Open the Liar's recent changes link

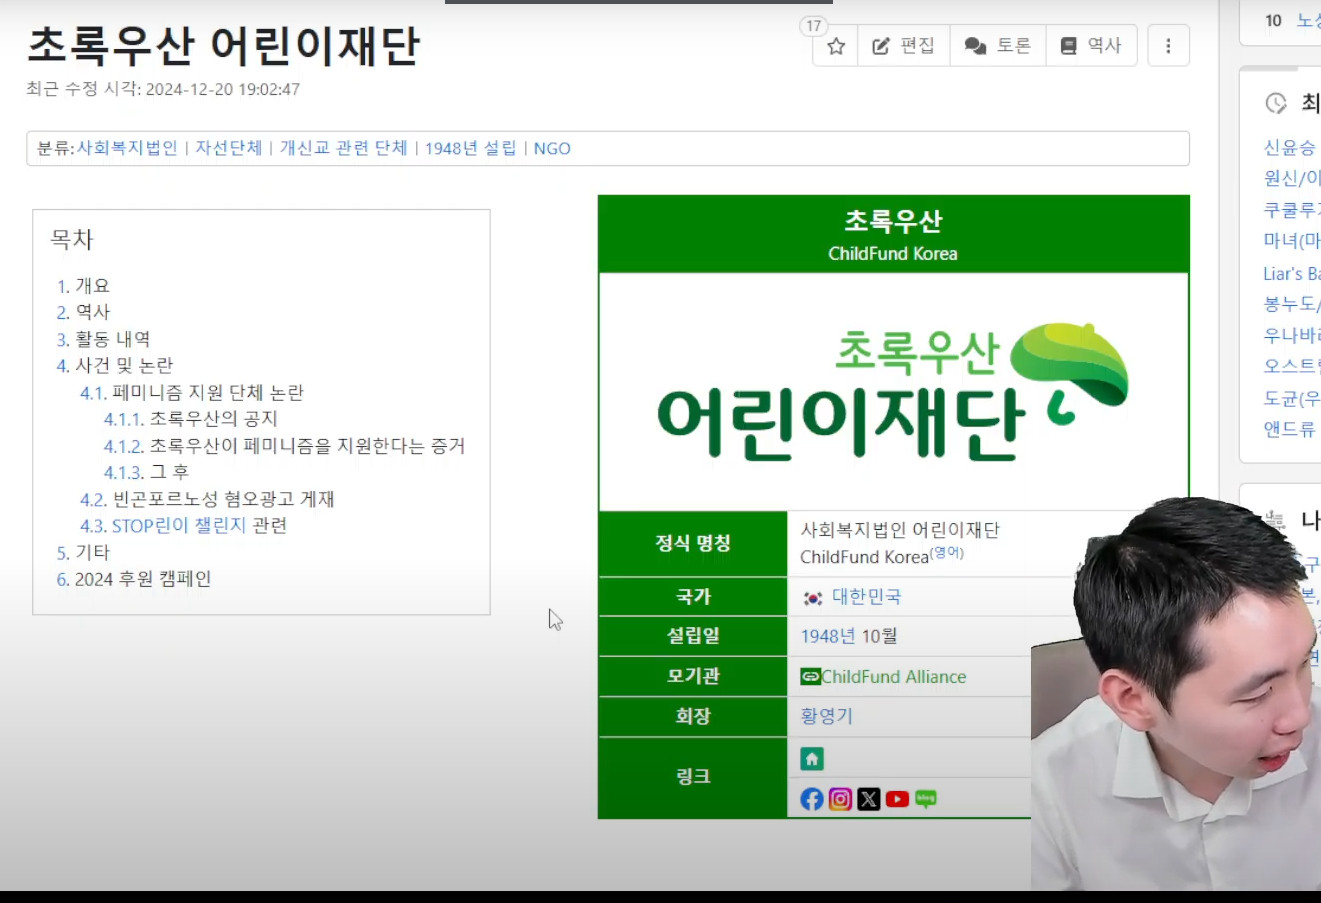[x=1292, y=273]
